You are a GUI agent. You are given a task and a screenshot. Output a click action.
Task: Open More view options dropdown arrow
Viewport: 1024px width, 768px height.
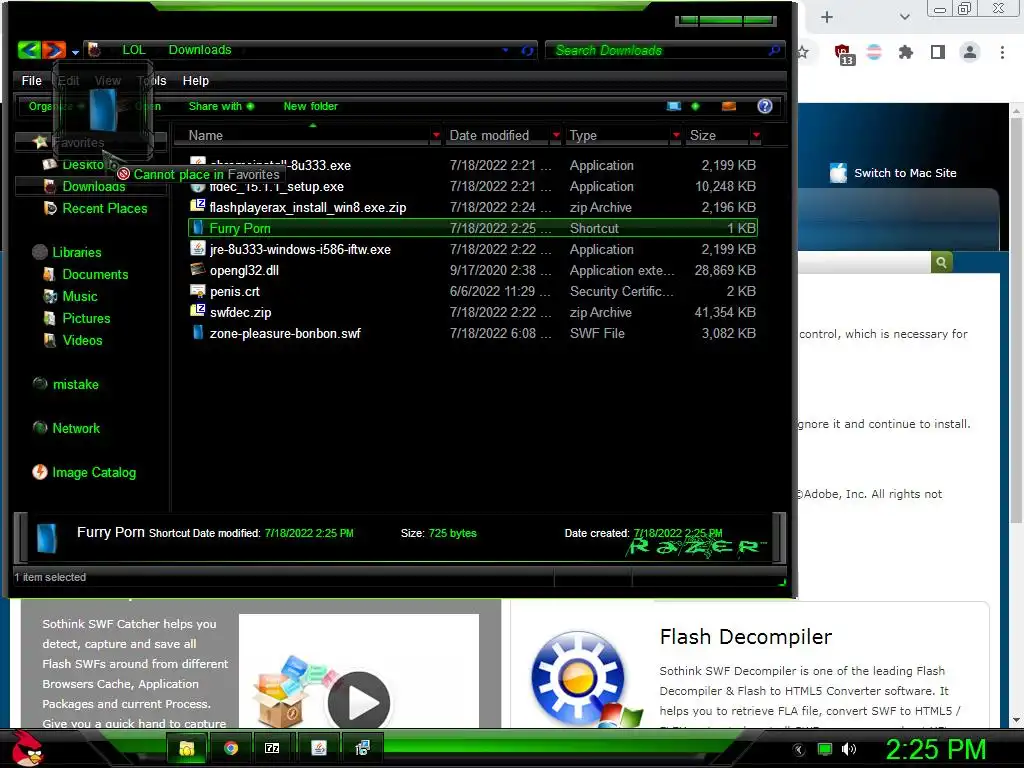(695, 106)
